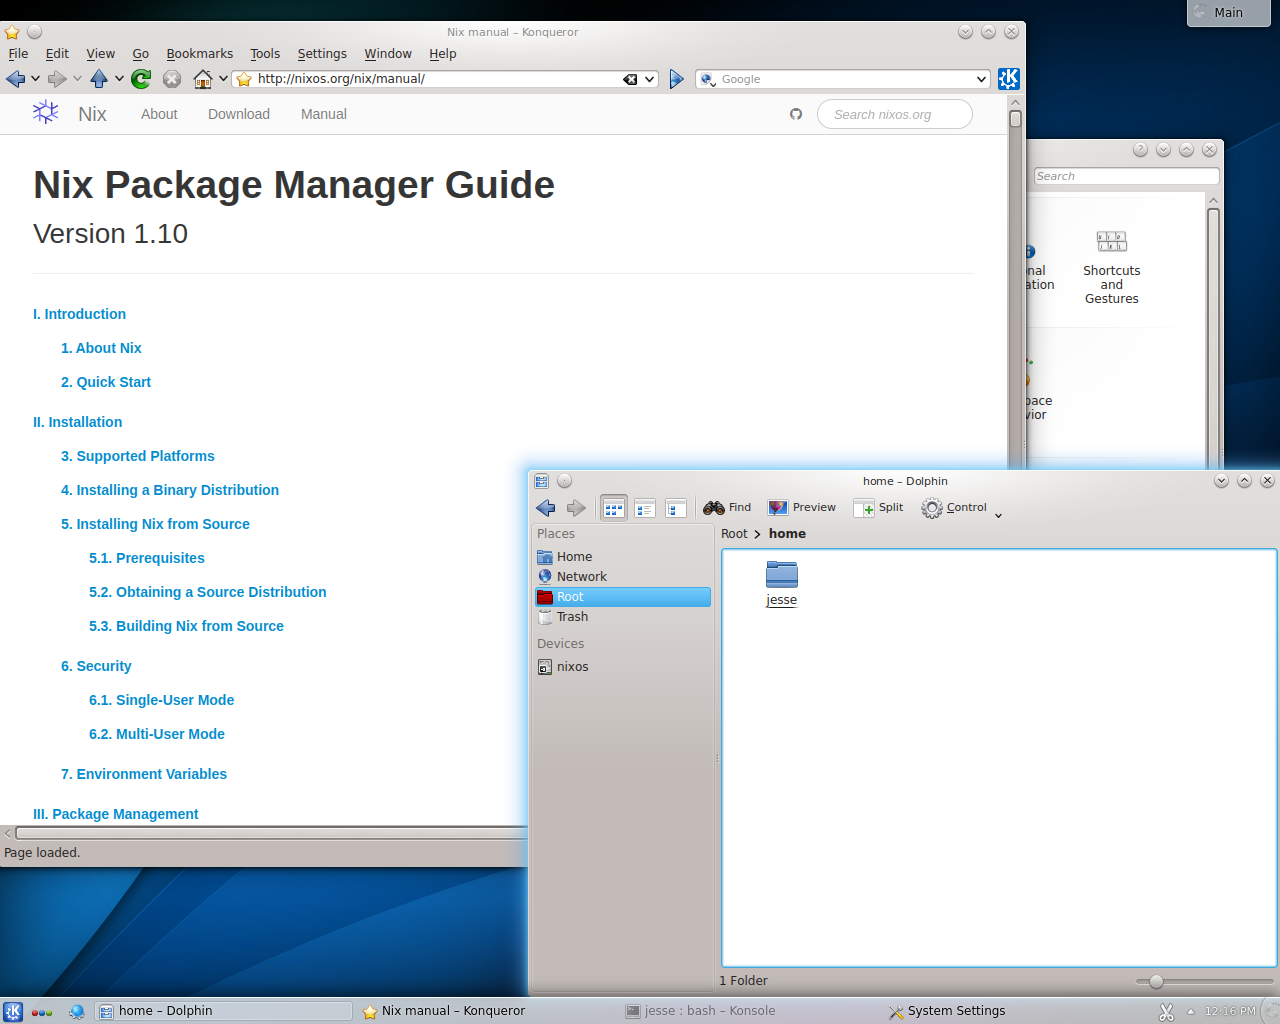Image resolution: width=1280 pixels, height=1024 pixels.
Task: Open Shortcuts and Gestures in System Settings
Action: [x=1111, y=268]
